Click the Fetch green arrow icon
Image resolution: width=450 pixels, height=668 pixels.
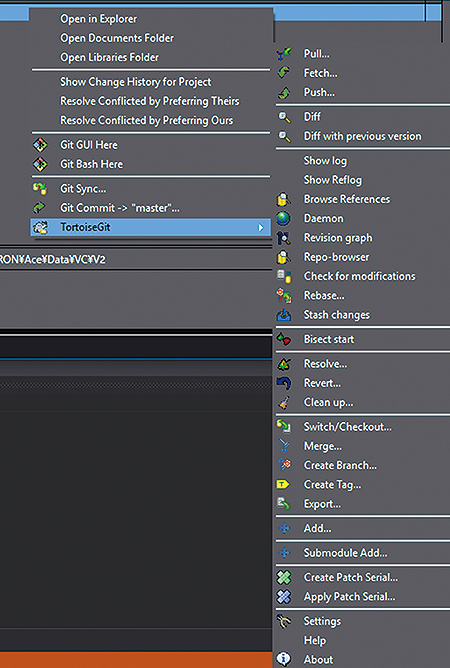[x=284, y=73]
